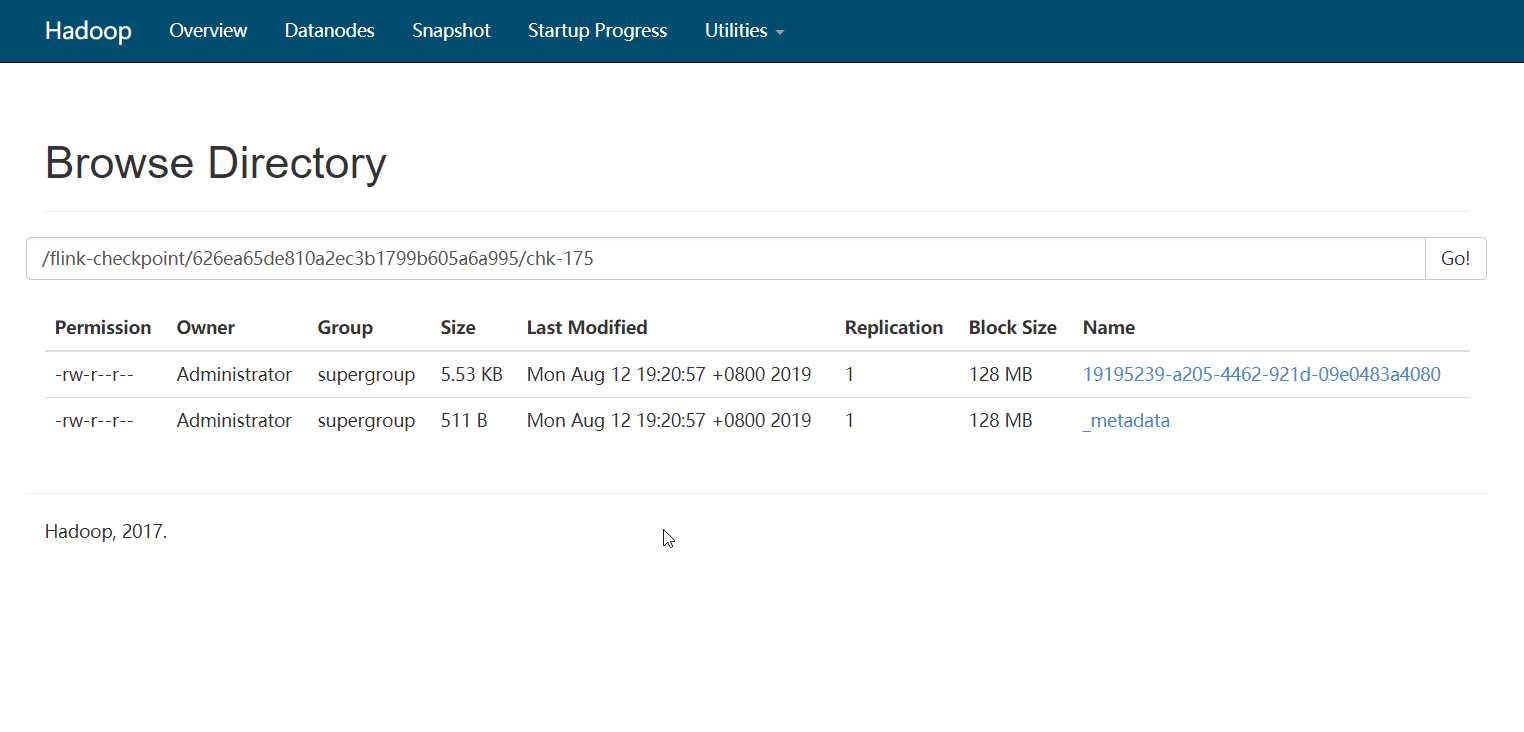Viewport: 1524px width, 732px height.
Task: Select the Block Size column header
Action: point(1012,328)
